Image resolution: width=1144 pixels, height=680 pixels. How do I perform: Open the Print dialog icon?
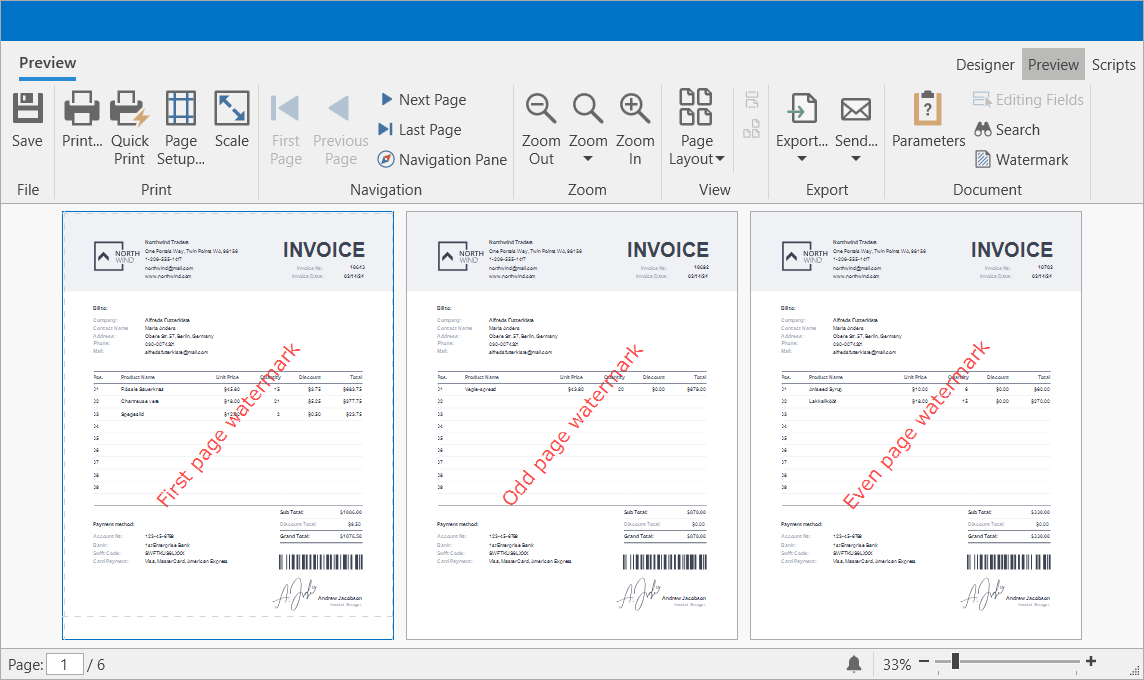coord(82,107)
